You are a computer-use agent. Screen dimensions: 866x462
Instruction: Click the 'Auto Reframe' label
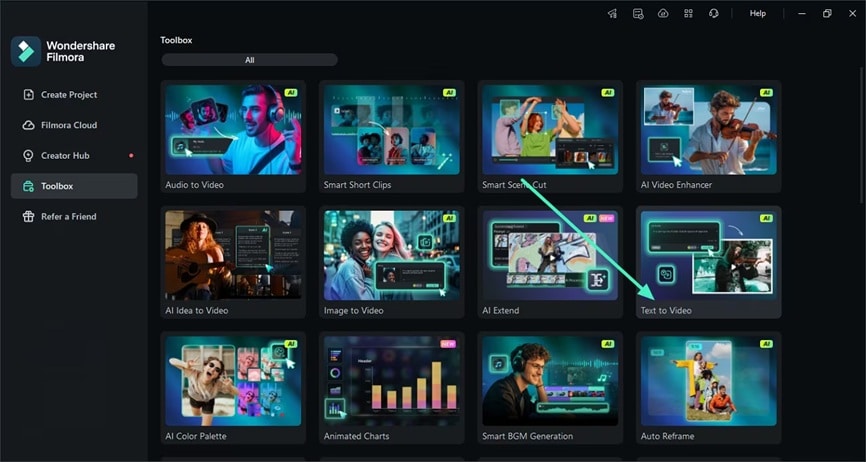point(667,436)
